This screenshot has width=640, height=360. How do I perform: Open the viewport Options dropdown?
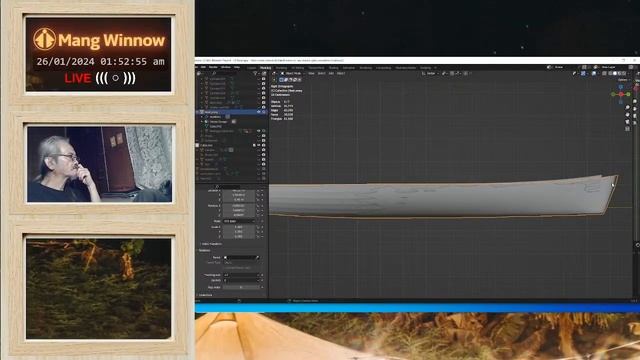(x=623, y=80)
